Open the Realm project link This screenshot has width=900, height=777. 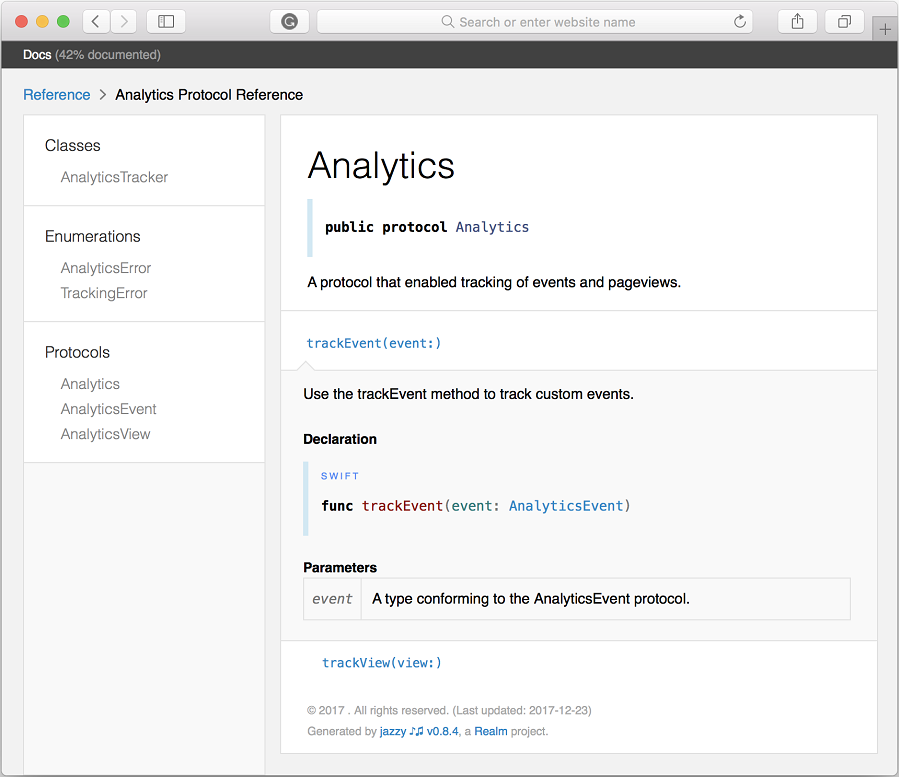(x=490, y=731)
